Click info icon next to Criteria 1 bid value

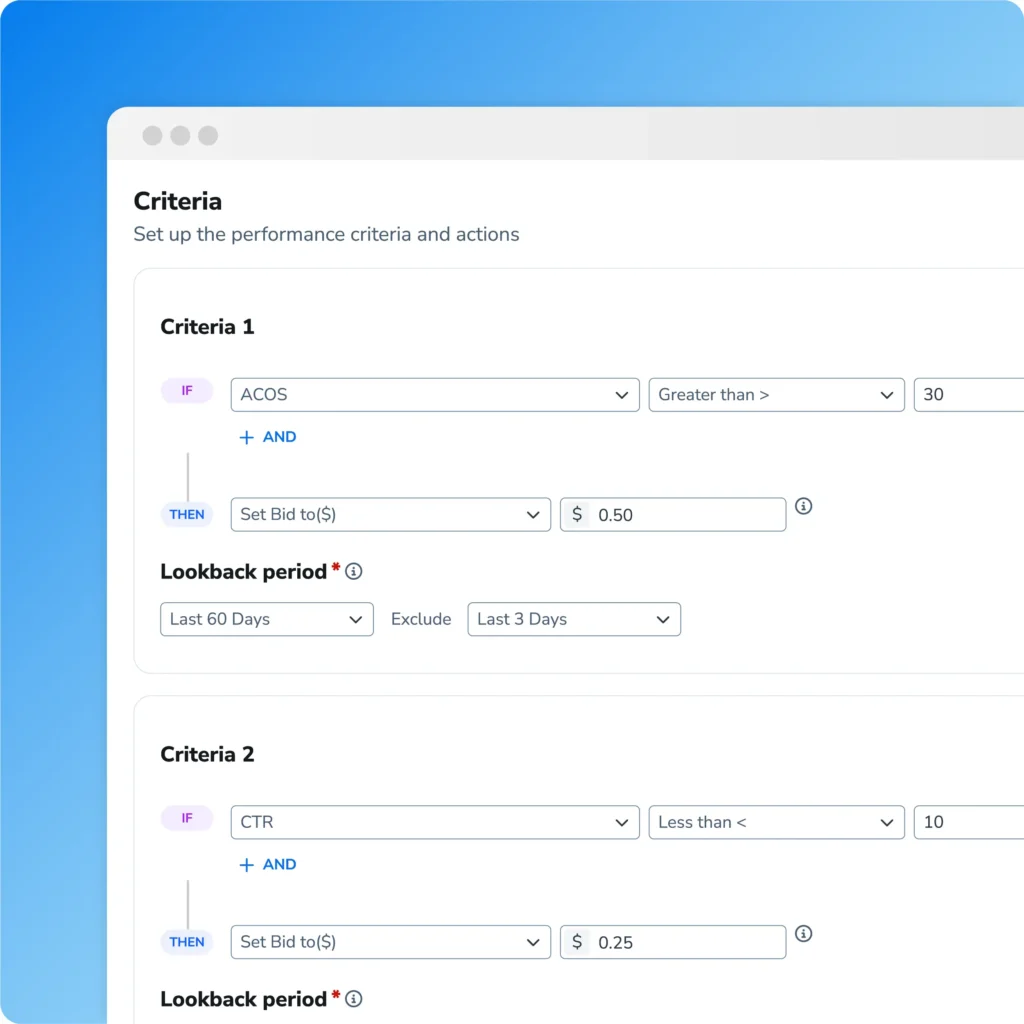click(803, 506)
